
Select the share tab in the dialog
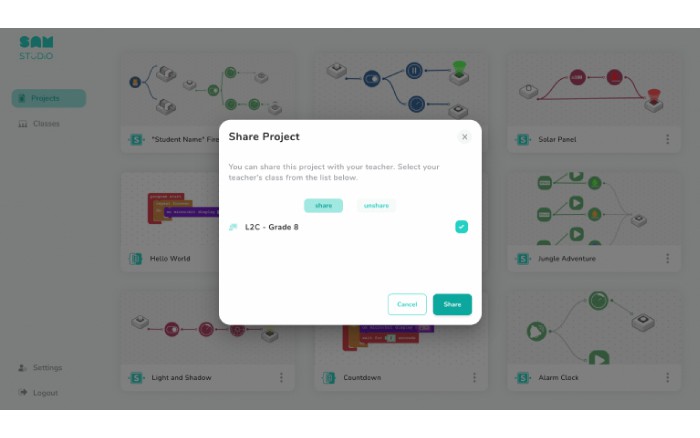(x=323, y=205)
